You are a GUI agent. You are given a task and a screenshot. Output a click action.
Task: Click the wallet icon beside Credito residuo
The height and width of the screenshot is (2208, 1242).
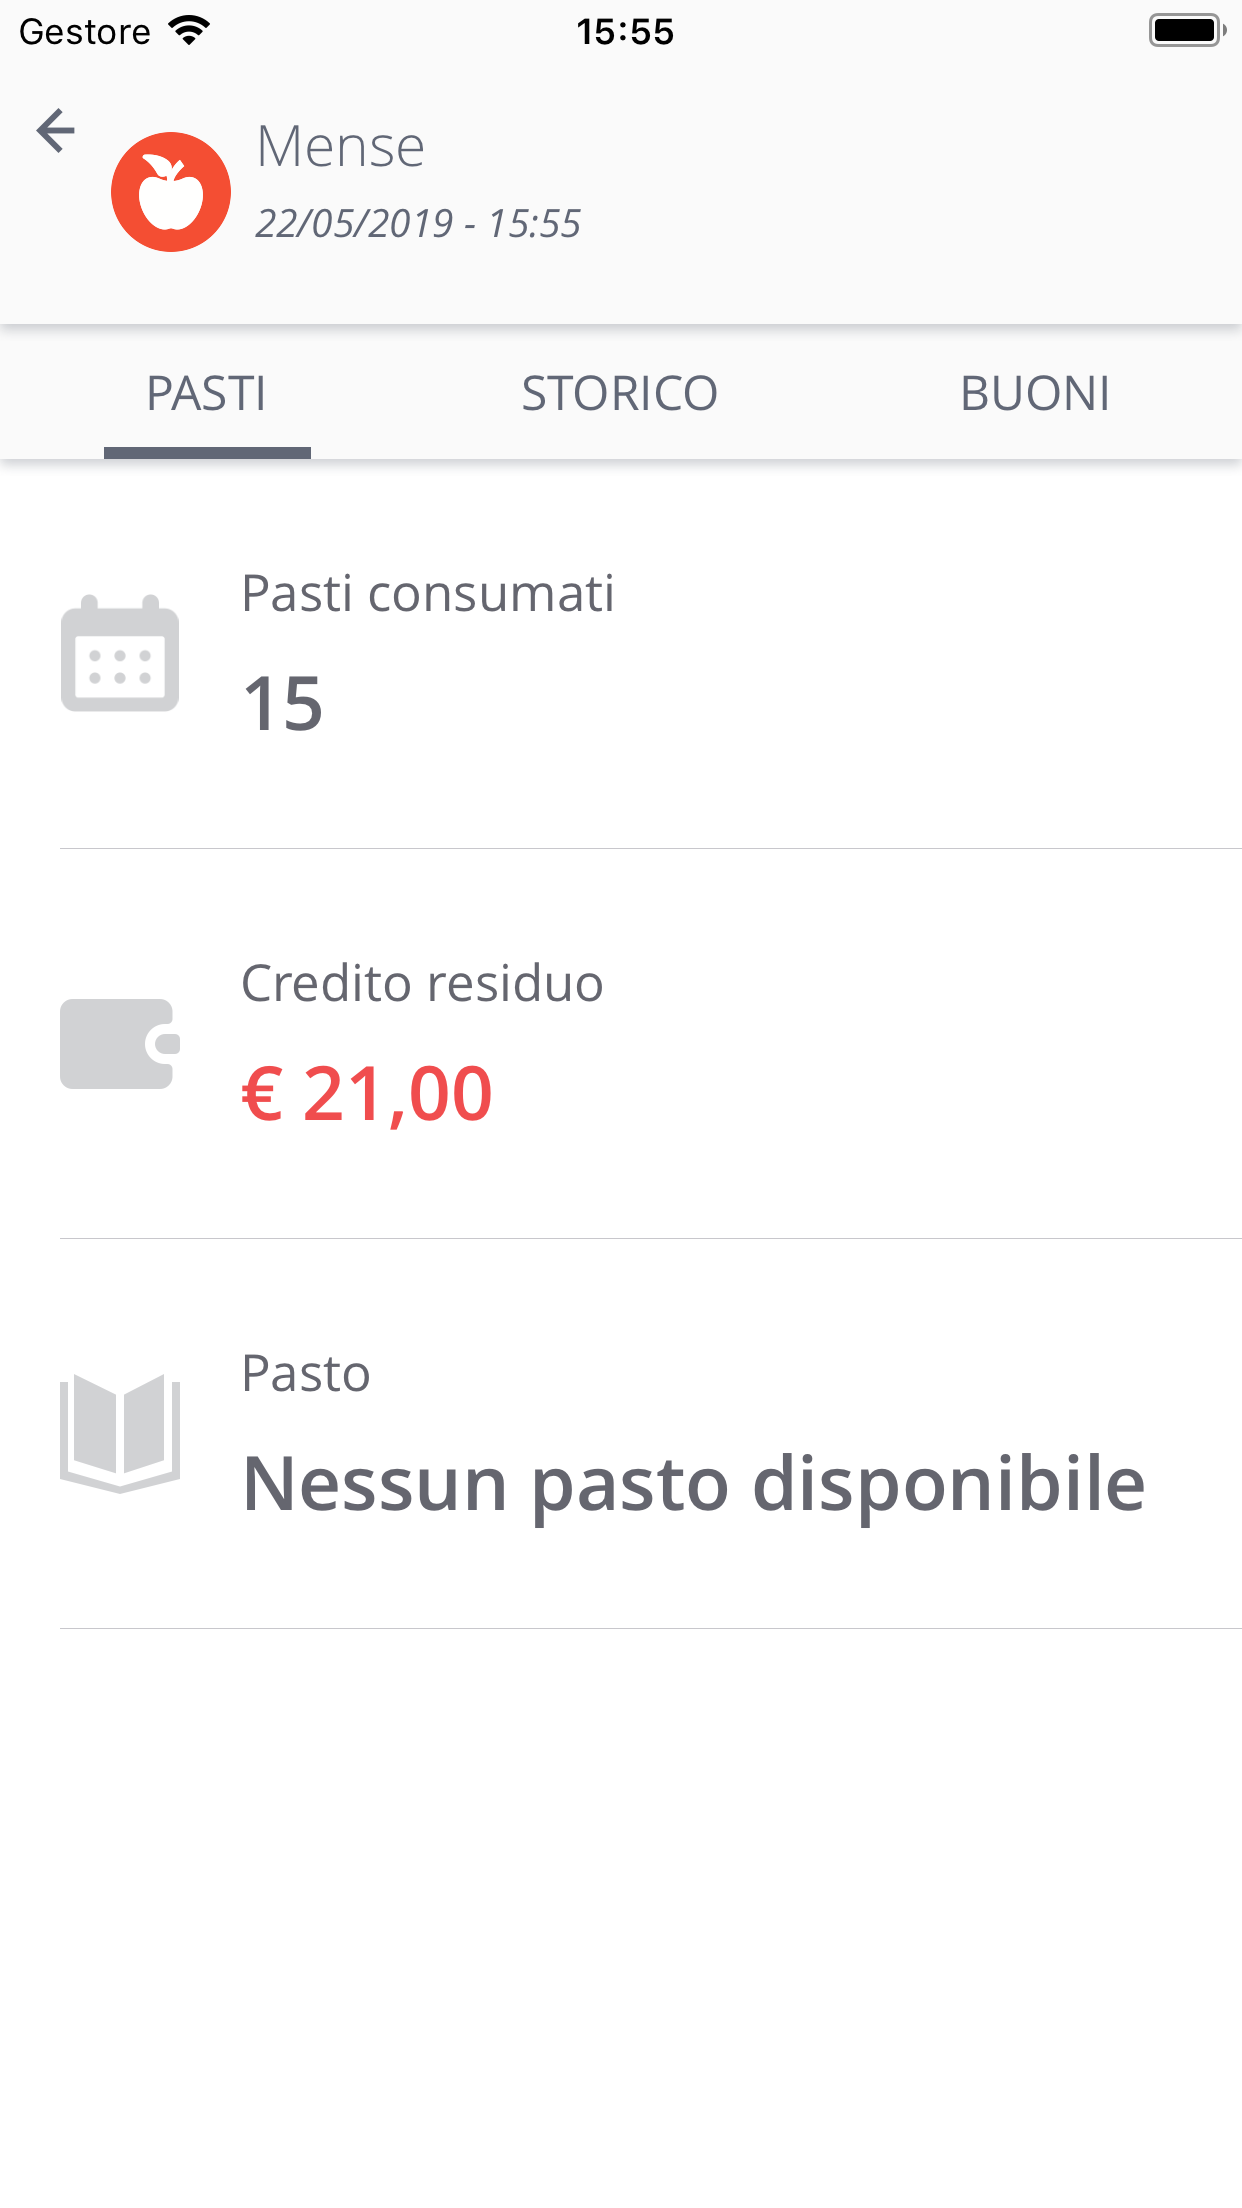pyautogui.click(x=120, y=1044)
